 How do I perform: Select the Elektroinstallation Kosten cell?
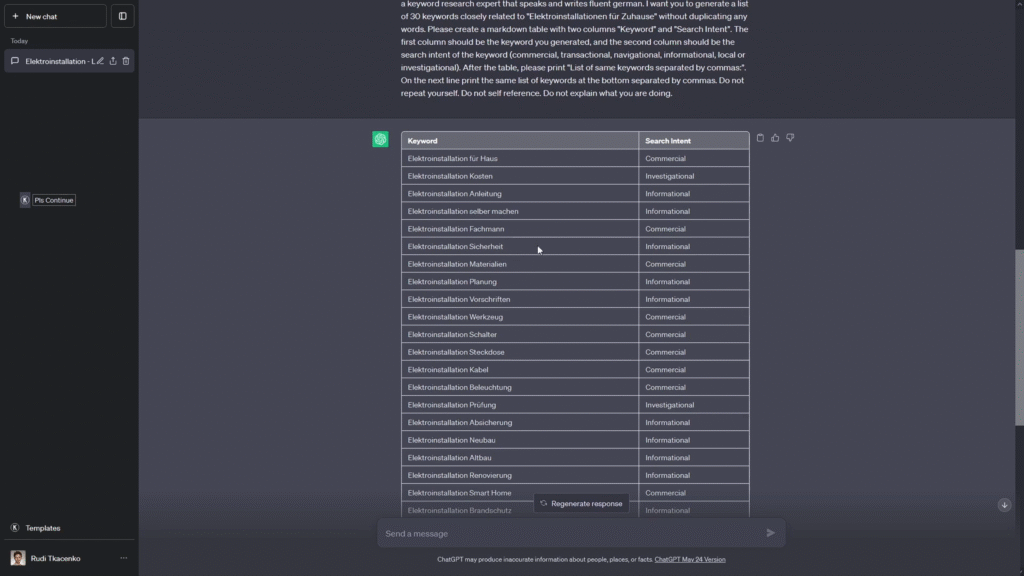click(x=520, y=176)
